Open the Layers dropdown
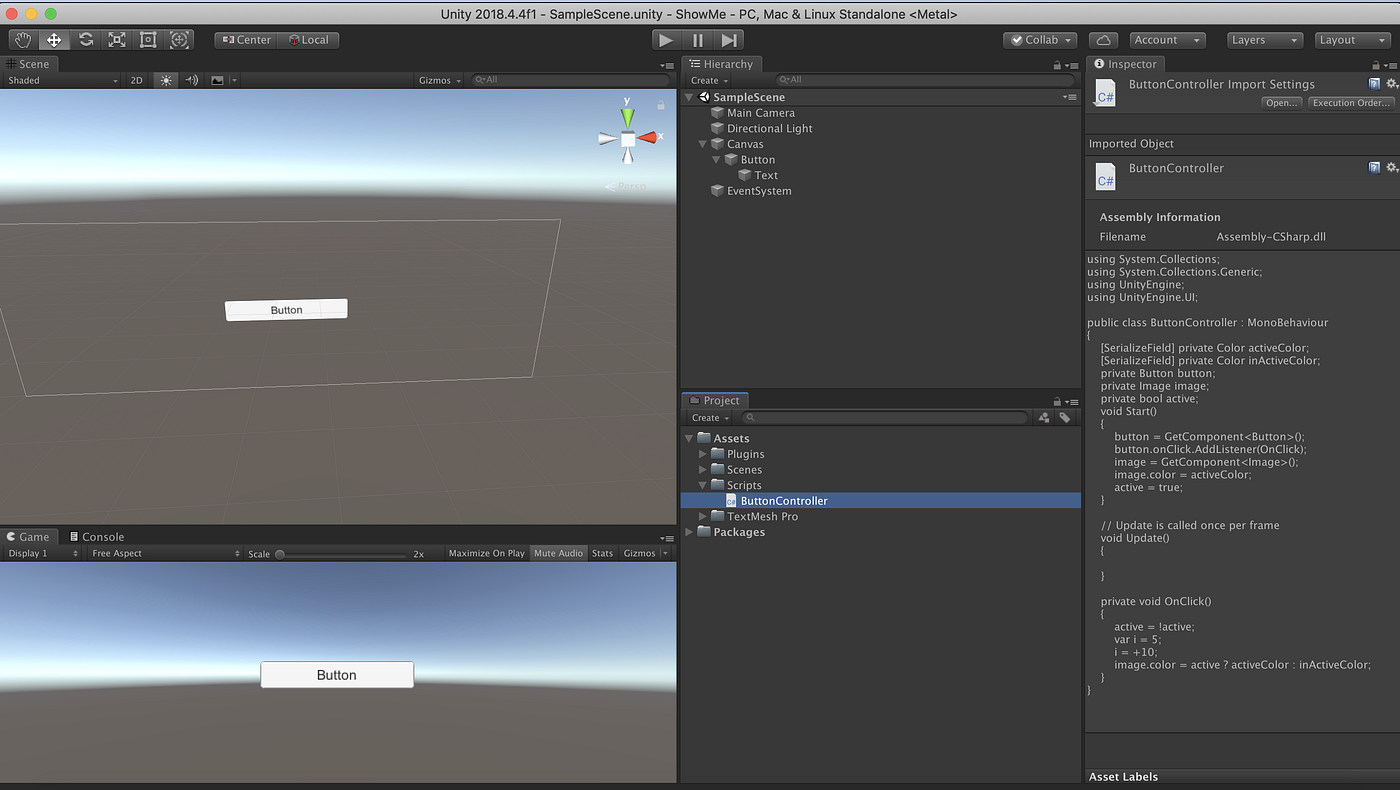The width and height of the screenshot is (1400, 790). (1265, 40)
